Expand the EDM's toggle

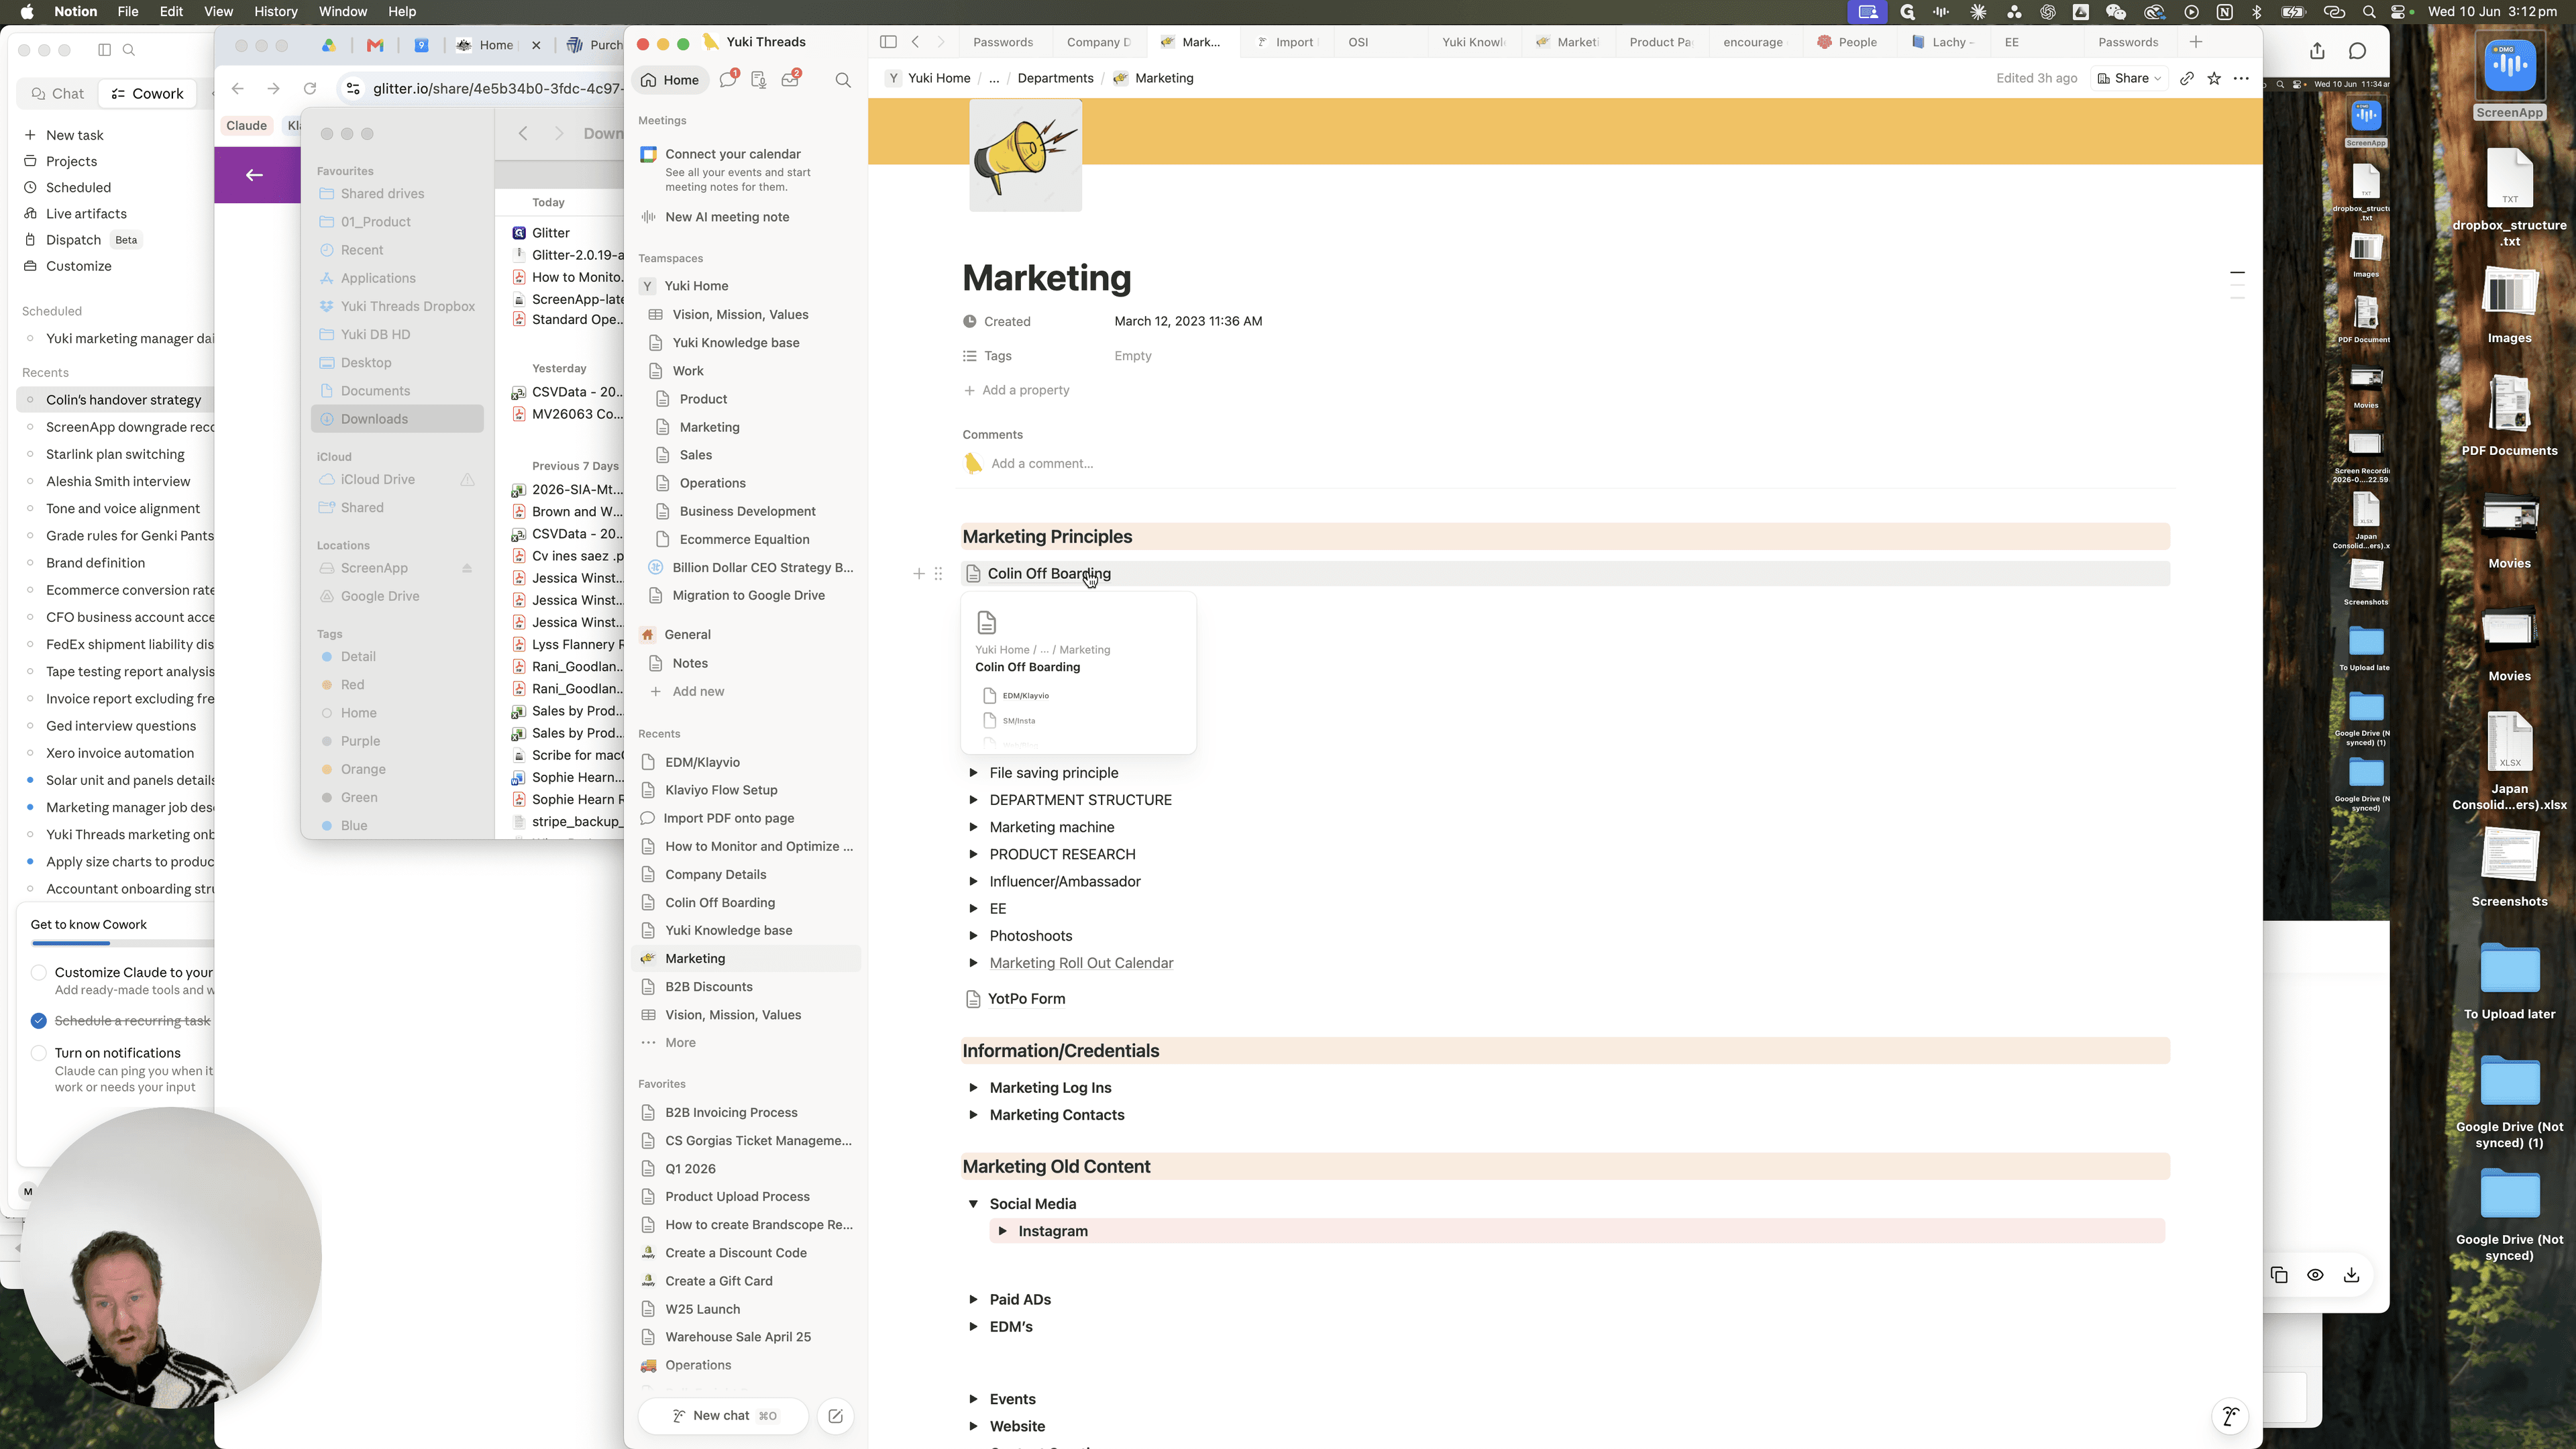pyautogui.click(x=973, y=1327)
